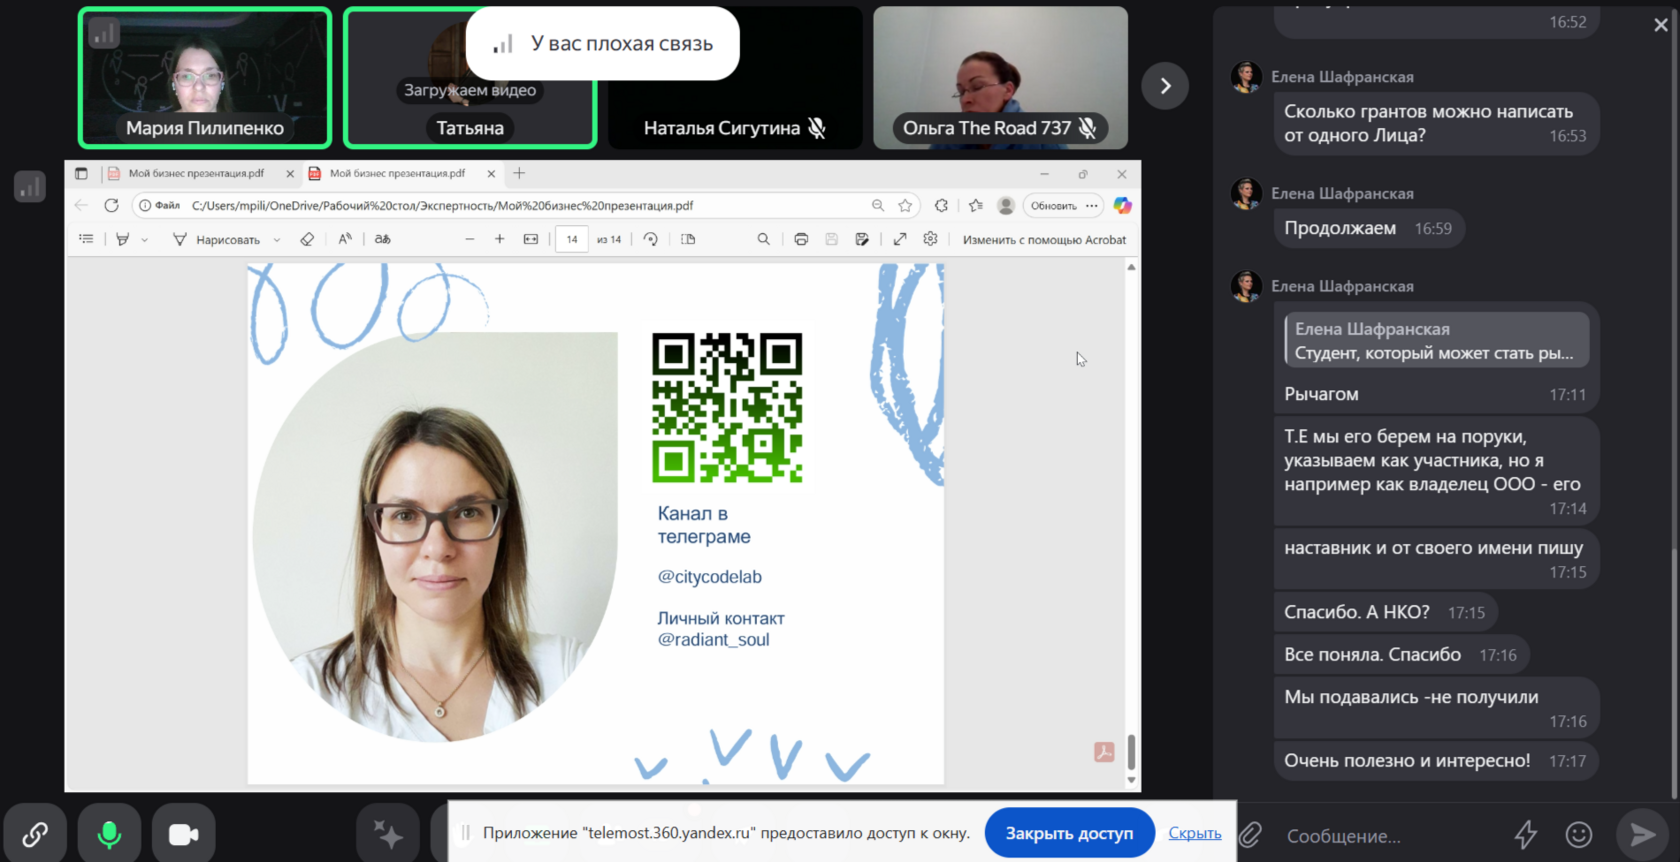This screenshot has width=1680, height=862.
Task: Select Мария Пилипенко video tile
Action: (205, 78)
